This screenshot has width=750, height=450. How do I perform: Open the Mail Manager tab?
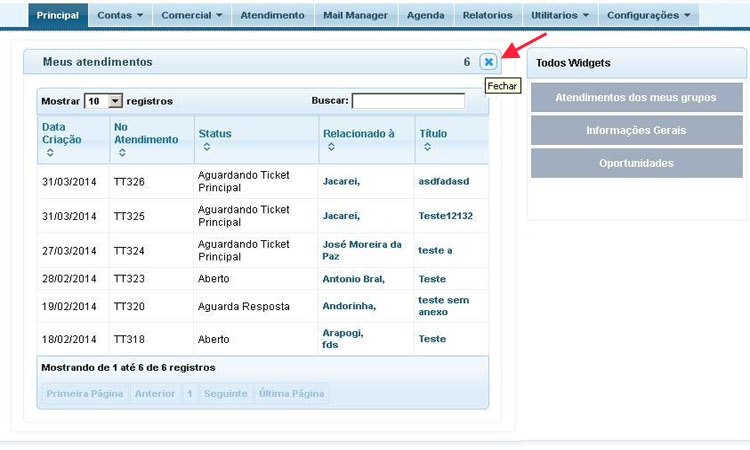(354, 15)
